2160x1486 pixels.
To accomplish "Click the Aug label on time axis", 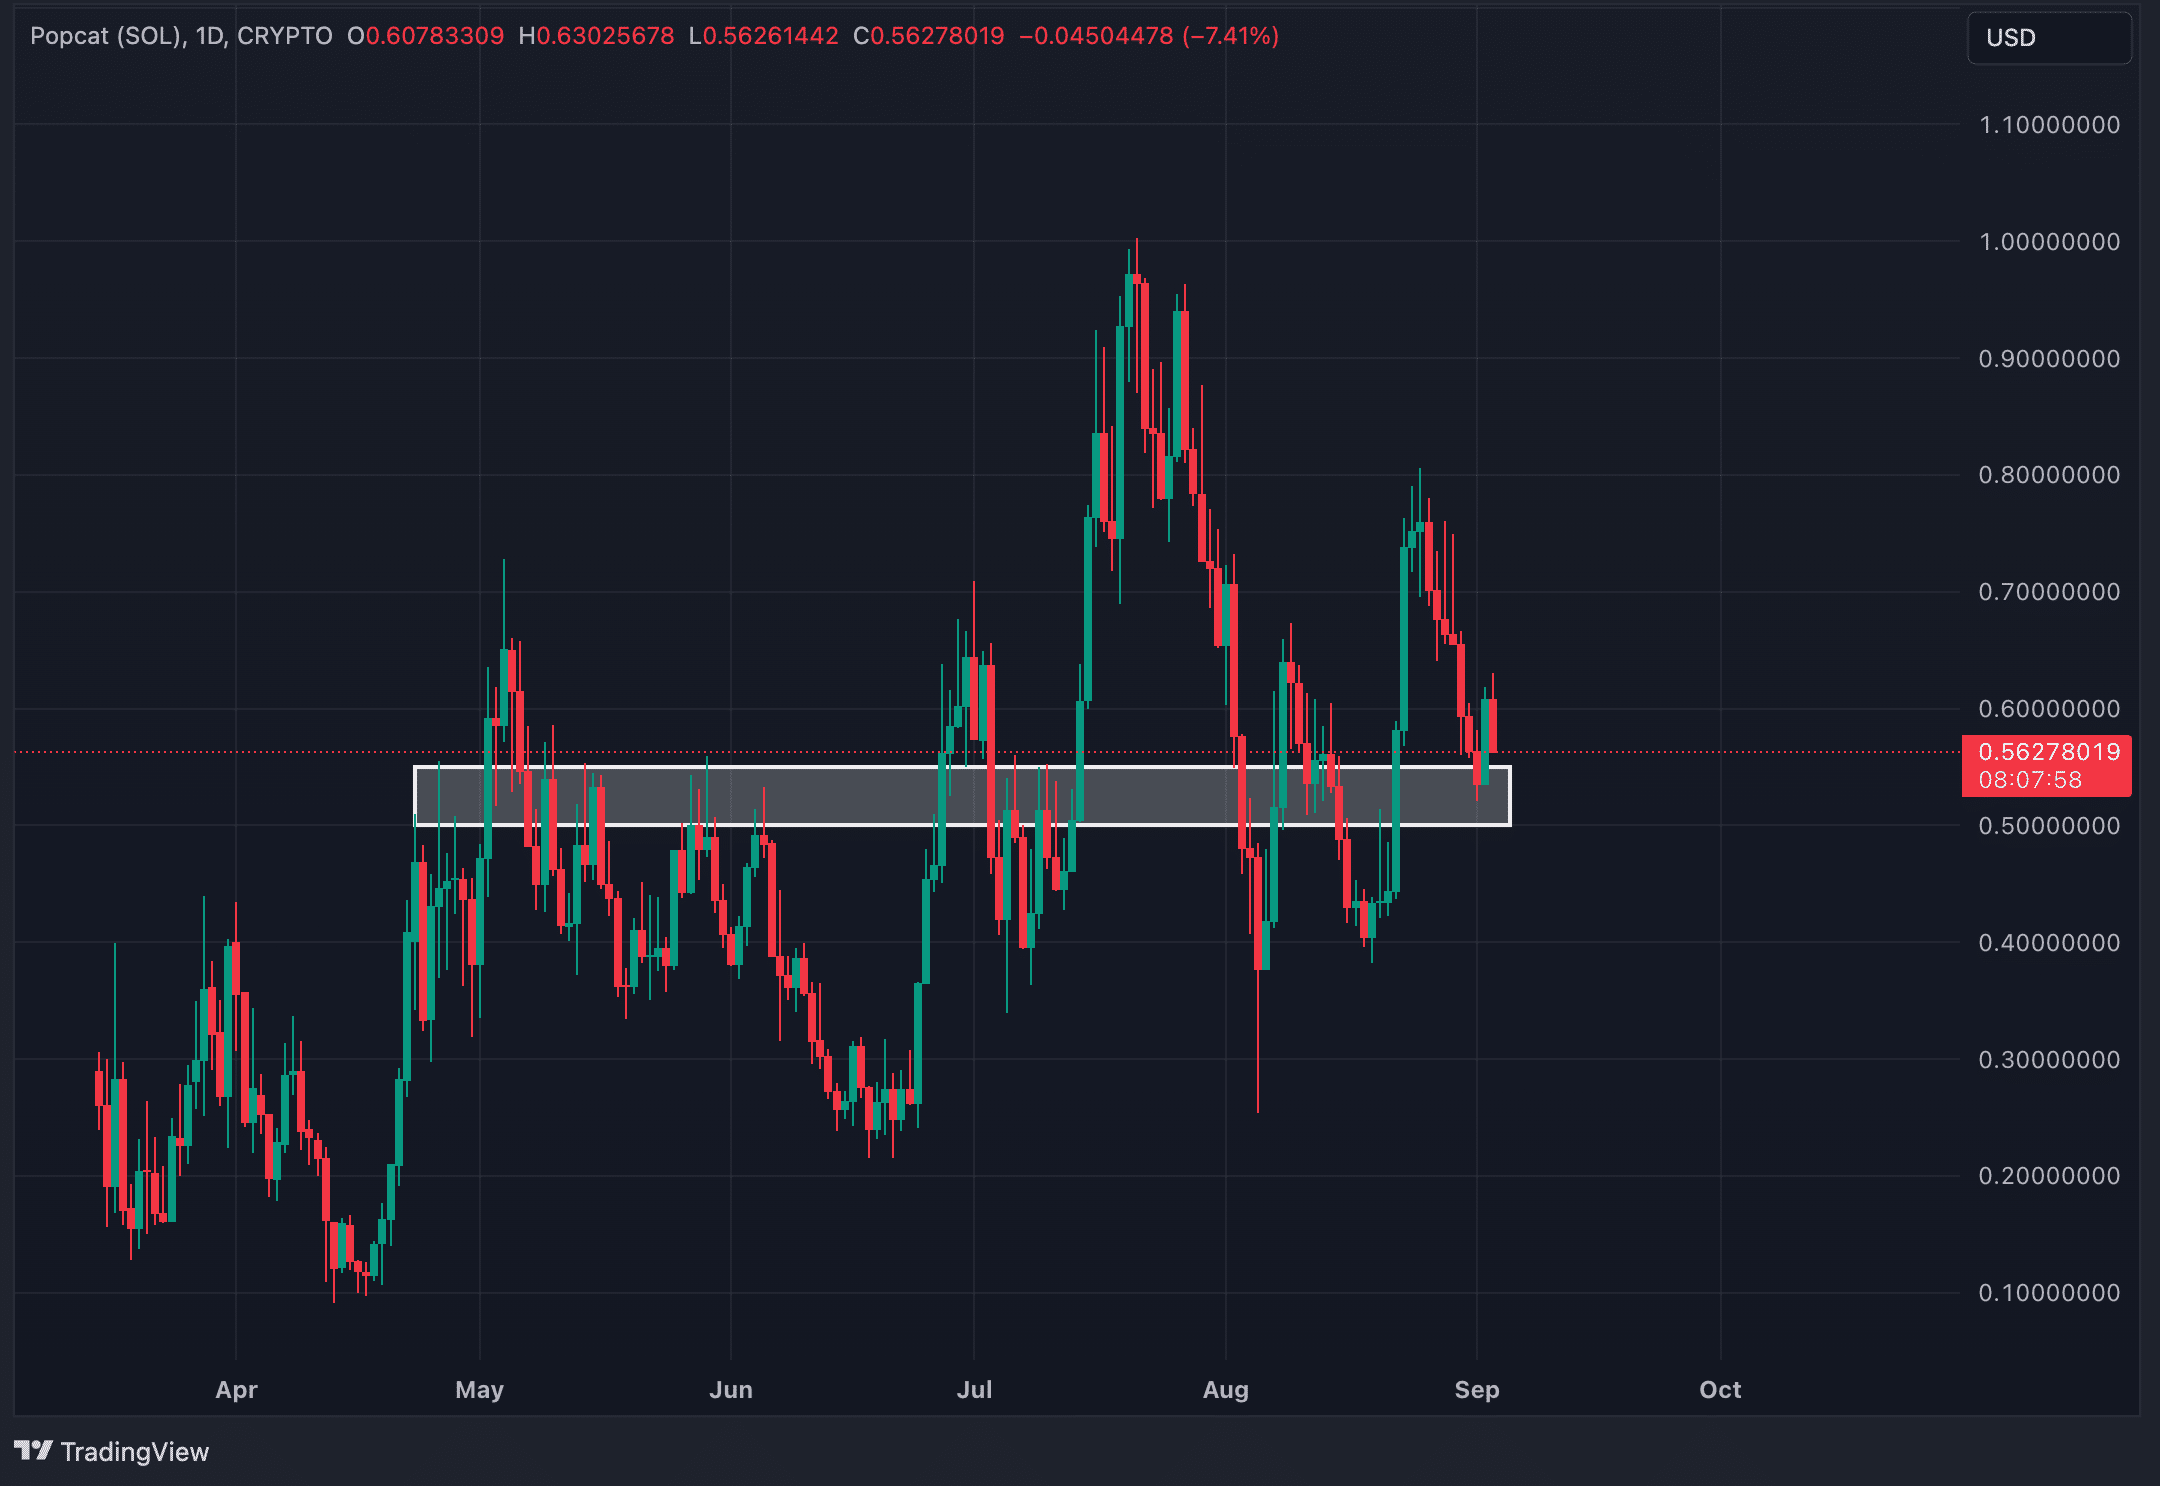I will [1226, 1390].
